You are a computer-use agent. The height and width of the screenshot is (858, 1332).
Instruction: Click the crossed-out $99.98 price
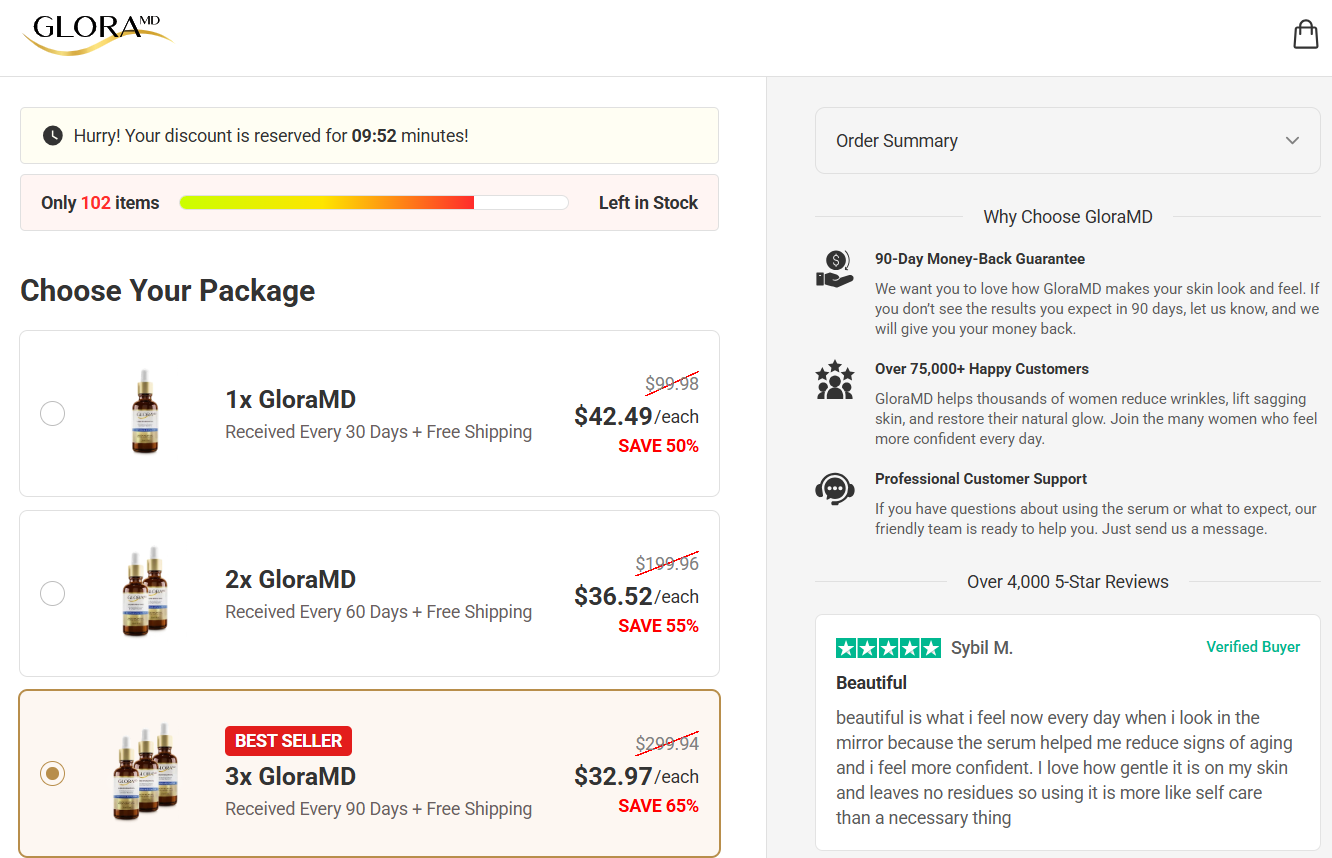coord(672,383)
